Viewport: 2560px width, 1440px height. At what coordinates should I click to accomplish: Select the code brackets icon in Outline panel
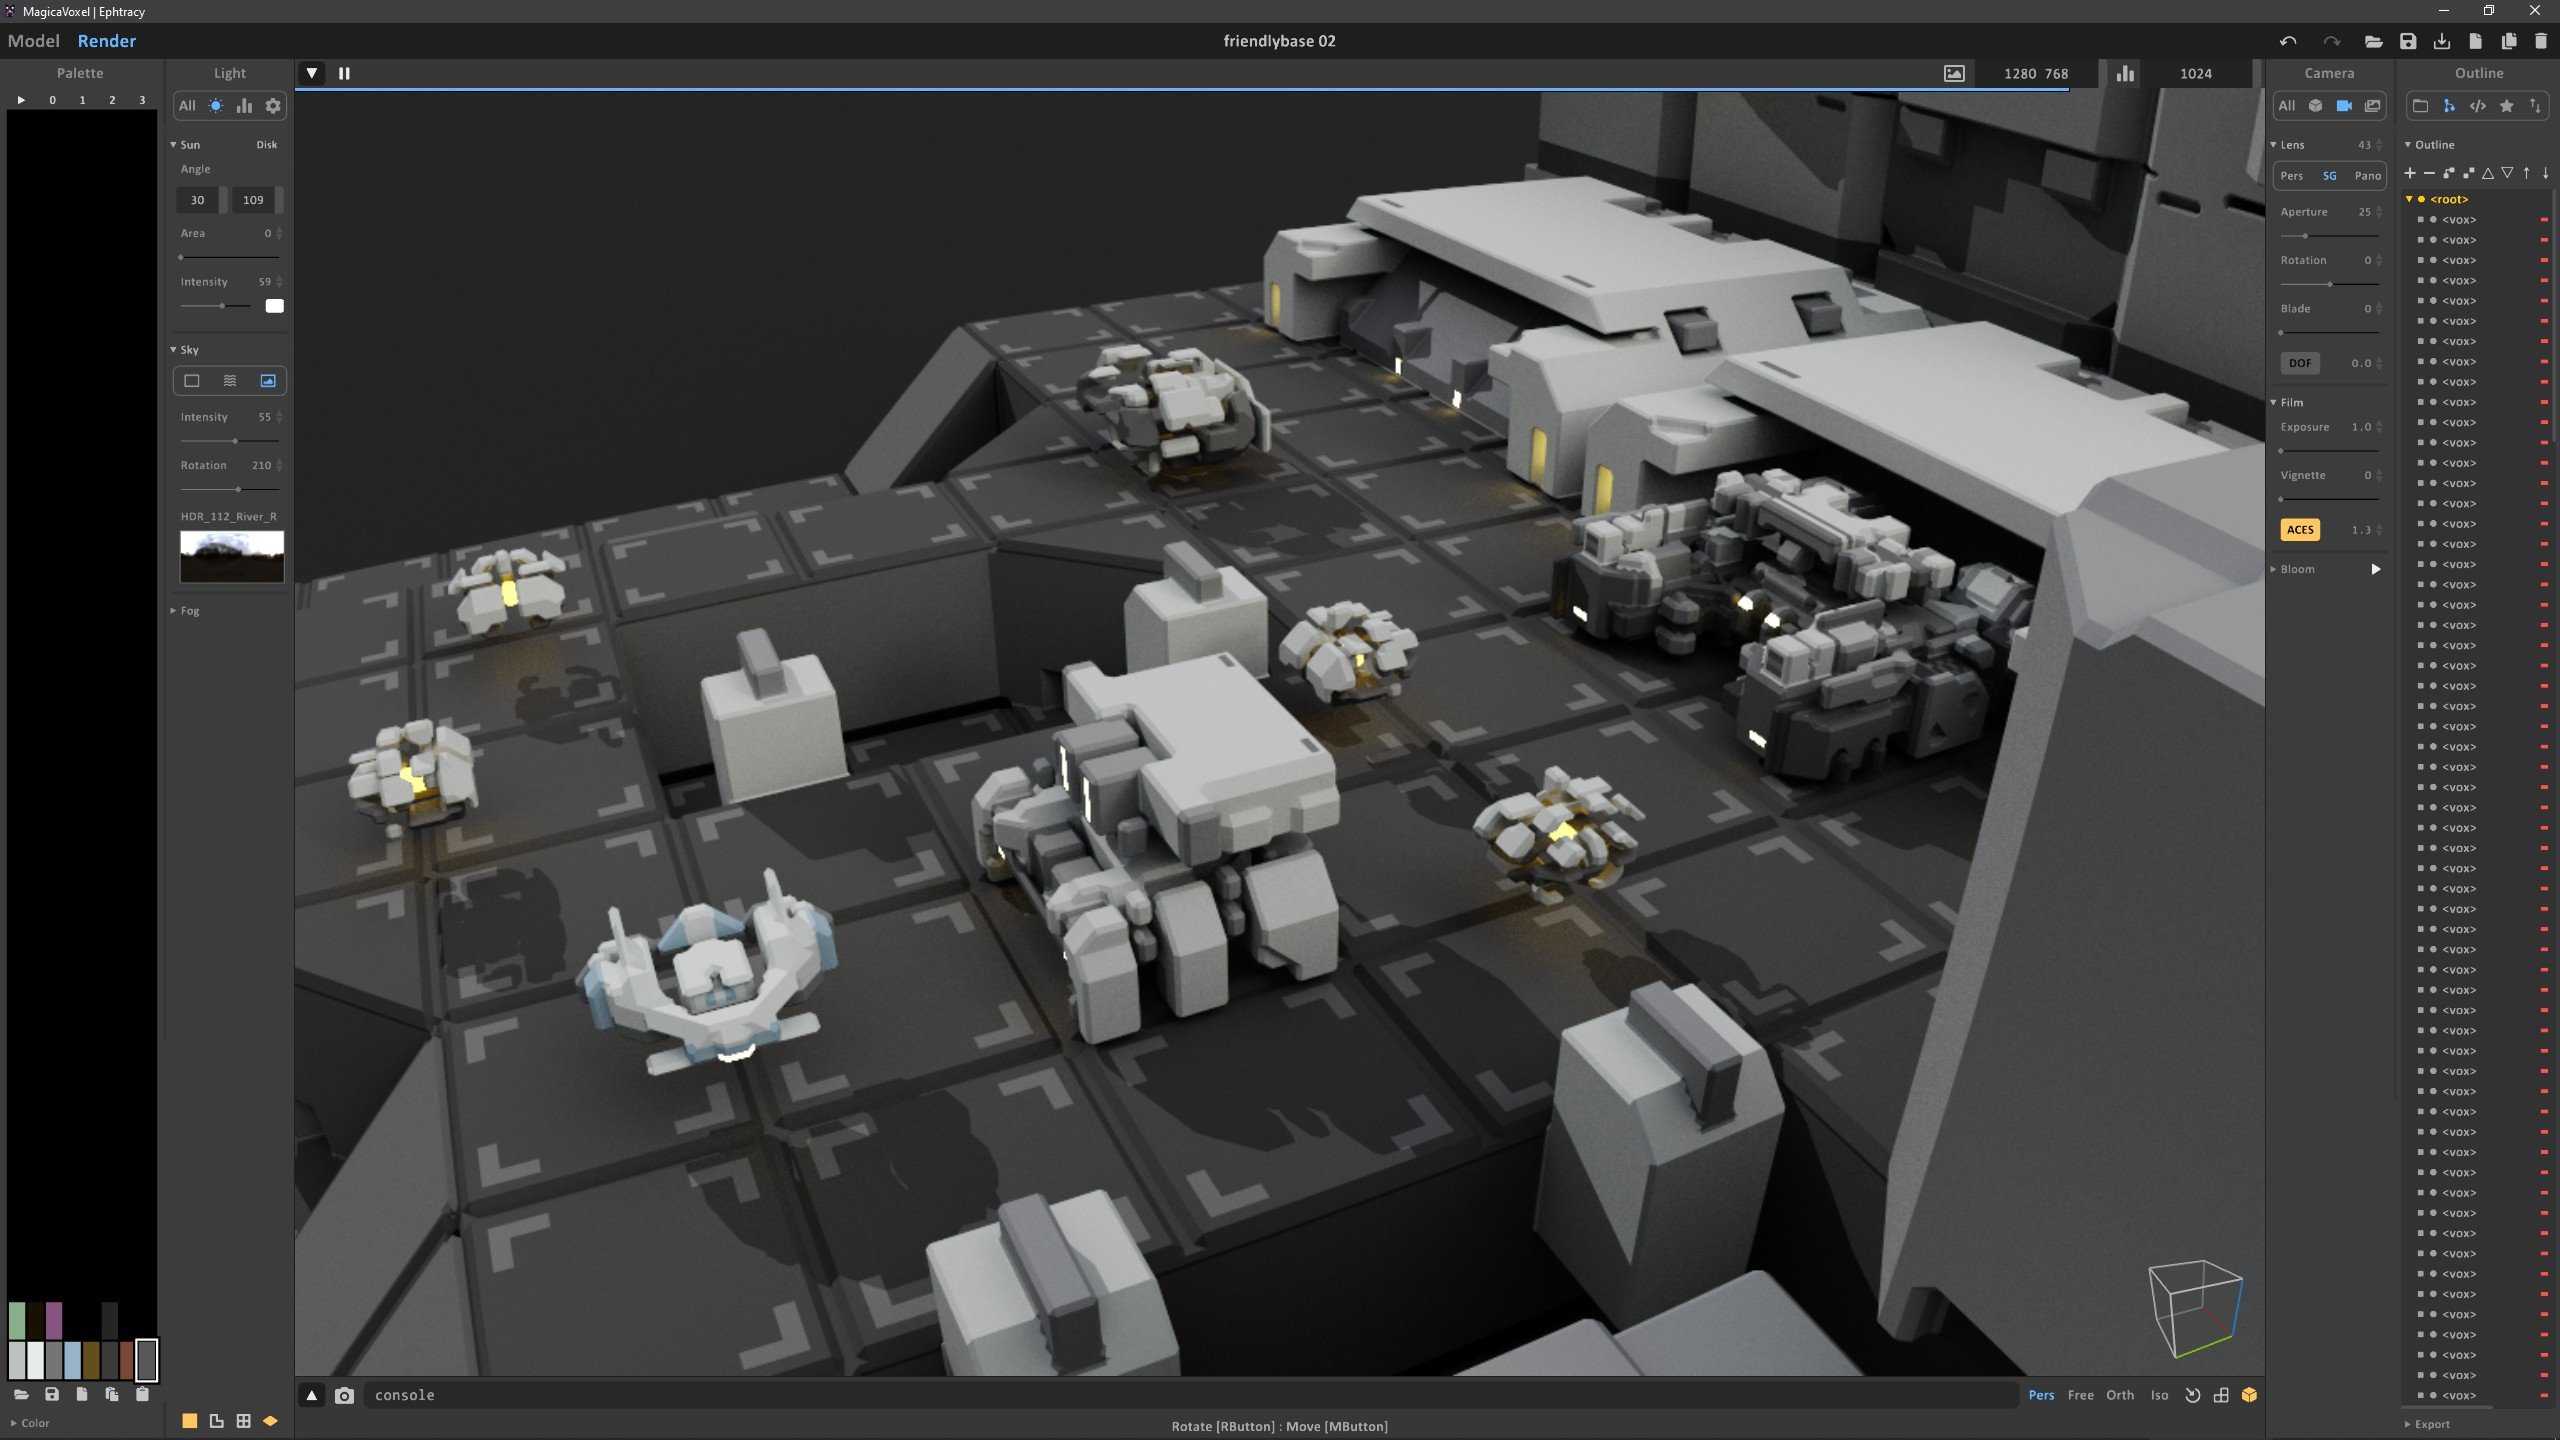point(2478,106)
